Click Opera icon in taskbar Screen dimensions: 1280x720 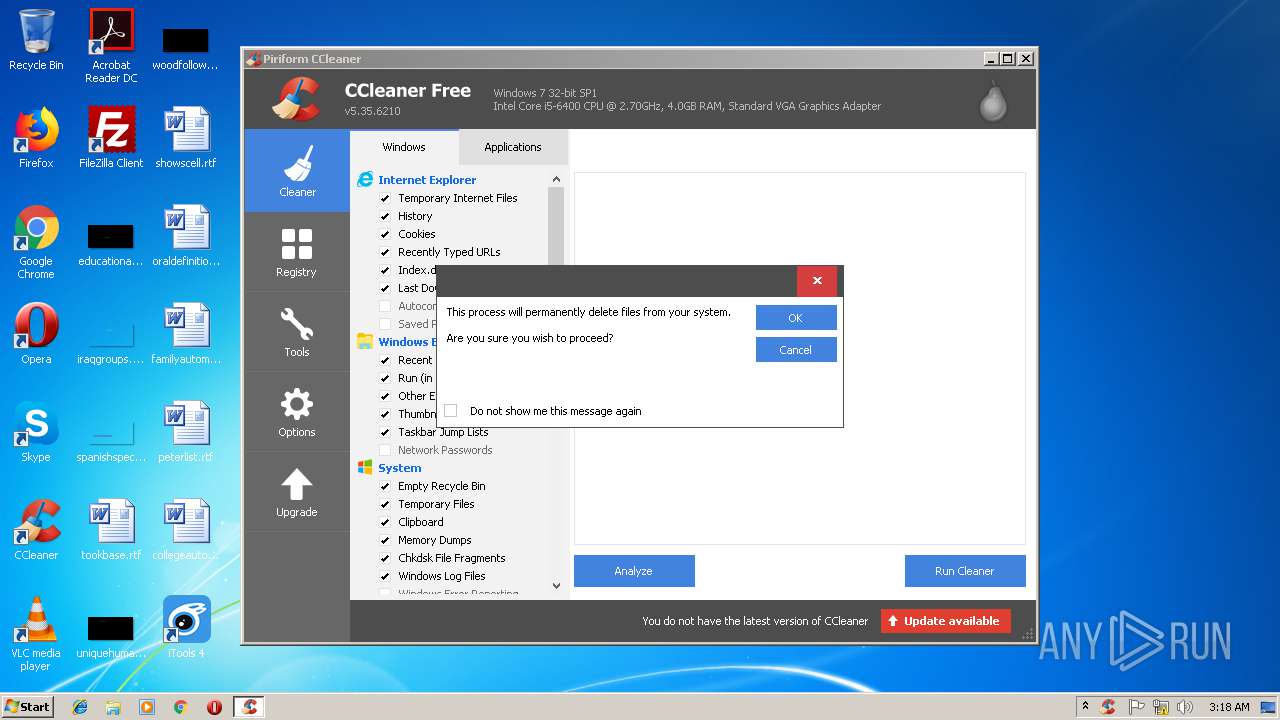[214, 707]
